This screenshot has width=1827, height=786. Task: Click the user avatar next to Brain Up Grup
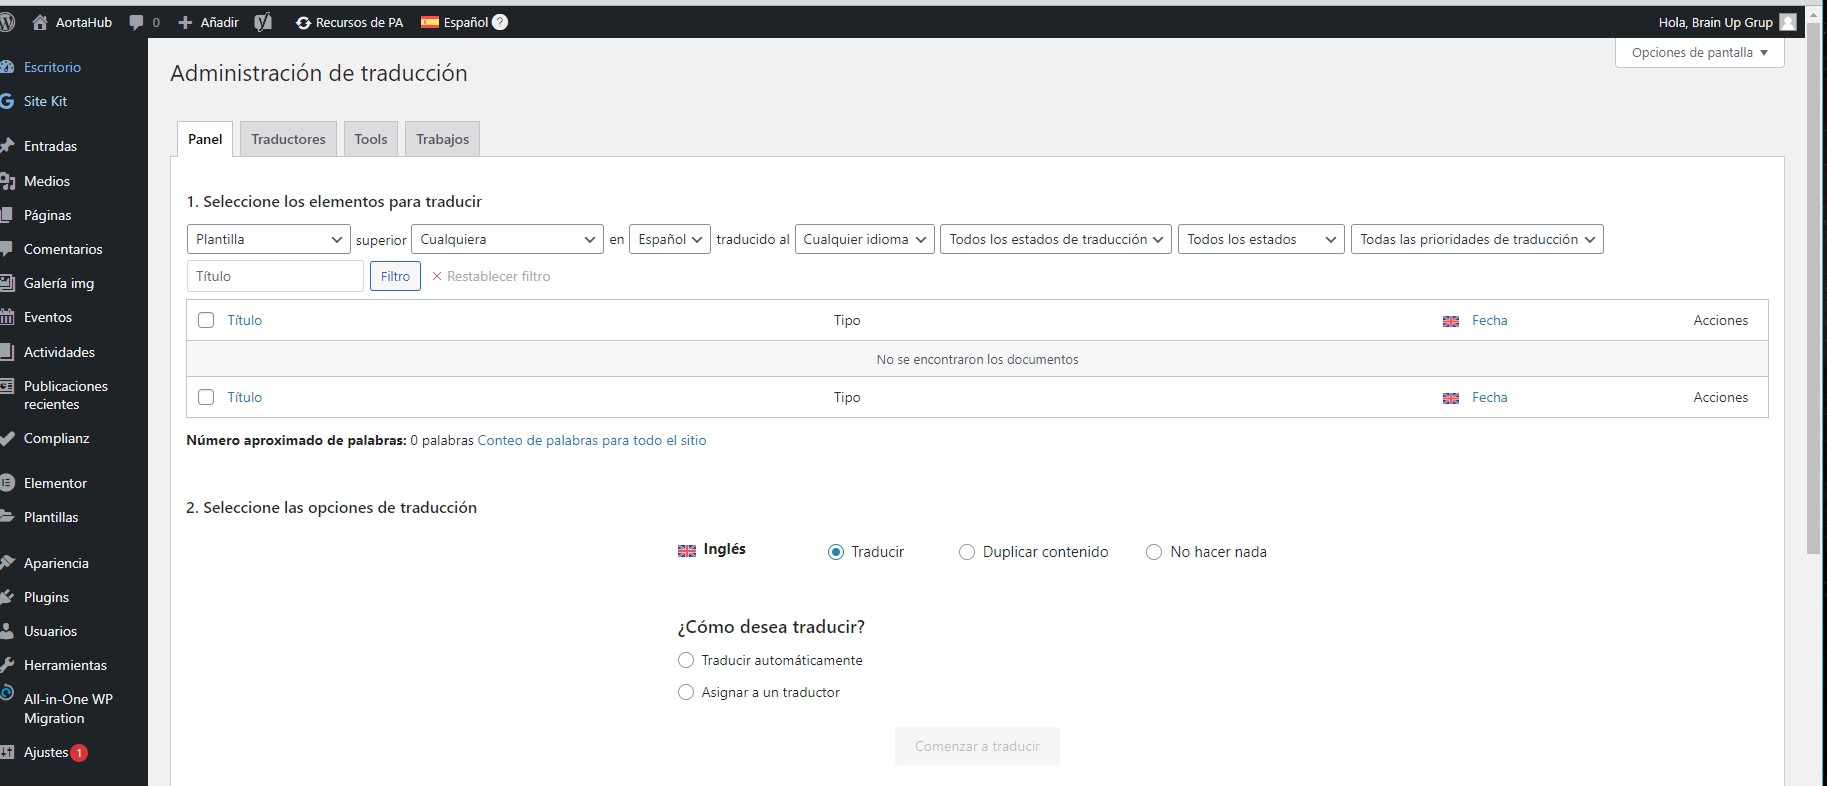point(1788,22)
